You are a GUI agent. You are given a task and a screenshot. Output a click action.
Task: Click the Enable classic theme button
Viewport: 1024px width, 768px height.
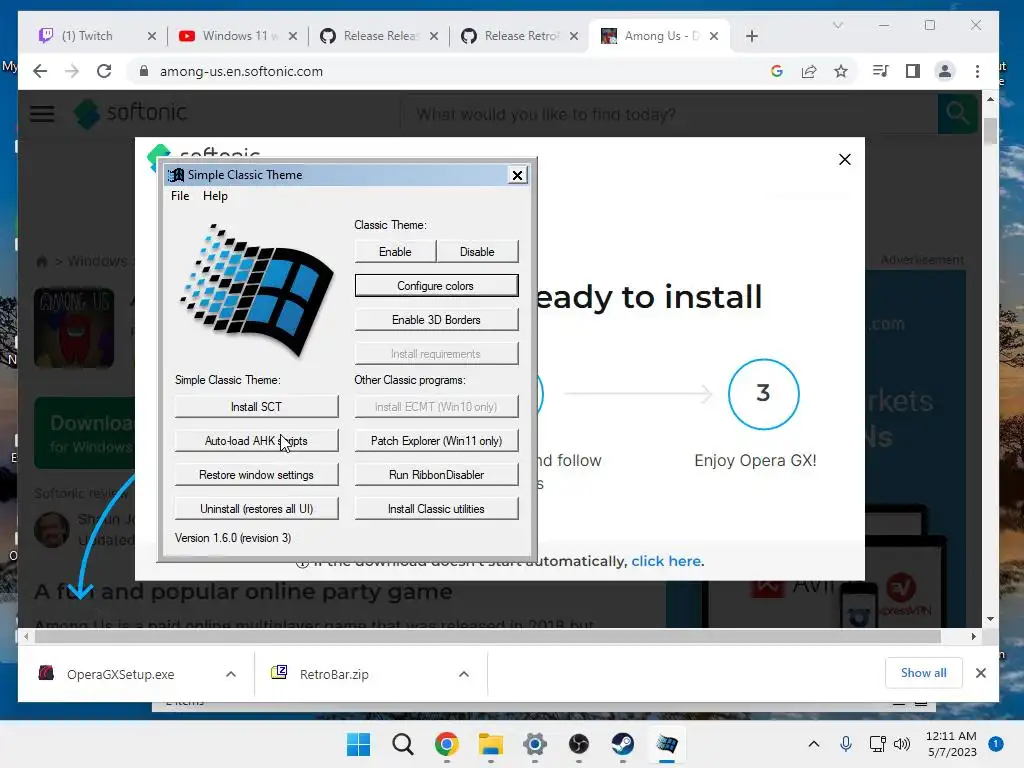395,251
